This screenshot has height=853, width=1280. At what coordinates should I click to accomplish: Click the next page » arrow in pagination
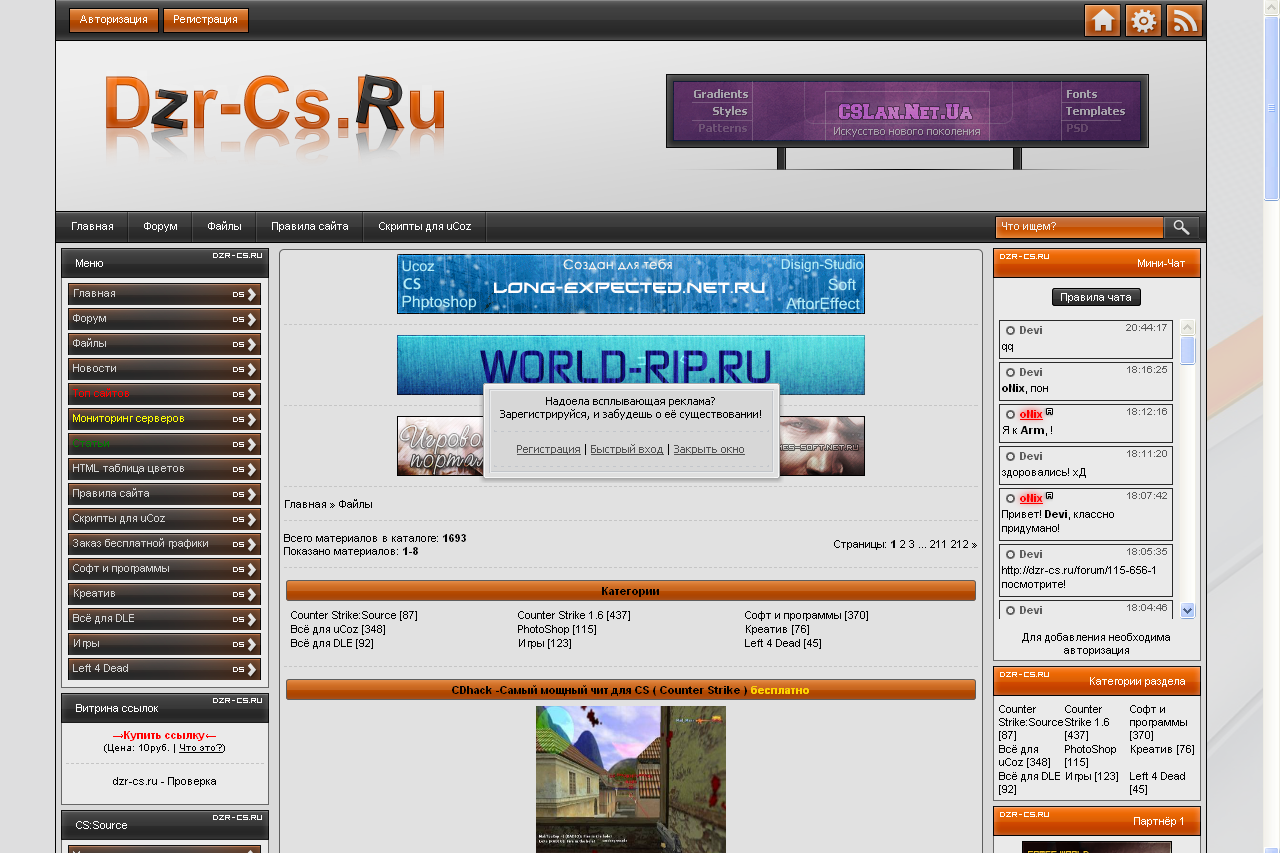click(974, 545)
